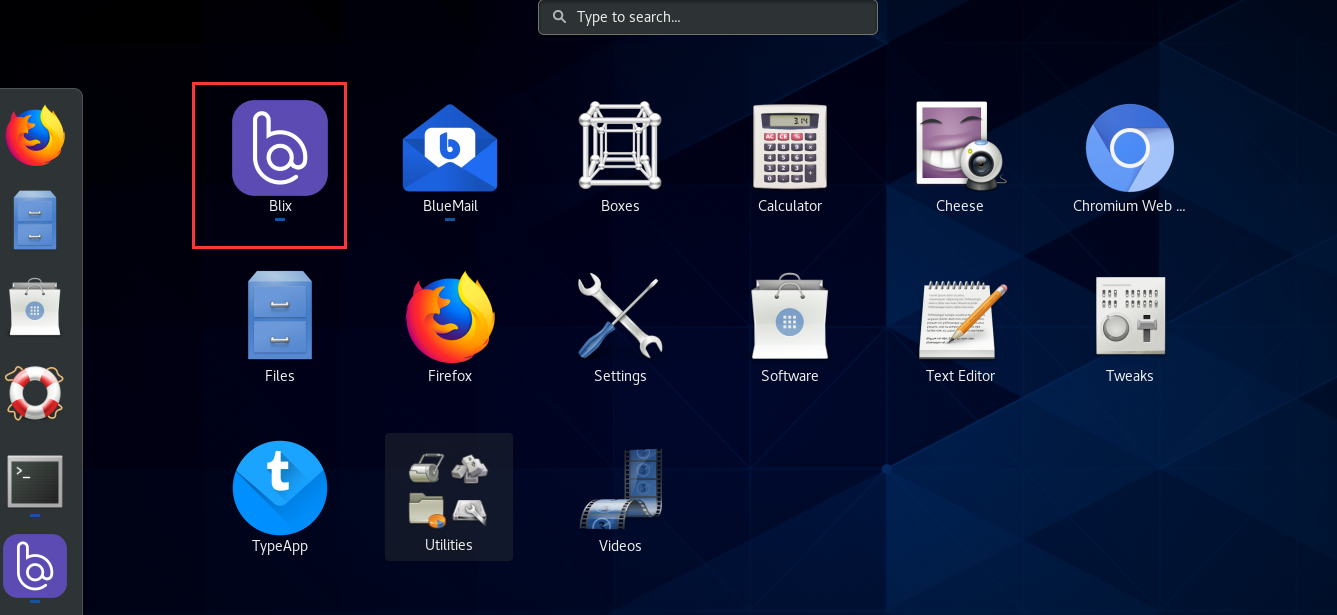This screenshot has width=1337, height=615.
Task: Open Terminal from the dock
Action: pos(35,481)
